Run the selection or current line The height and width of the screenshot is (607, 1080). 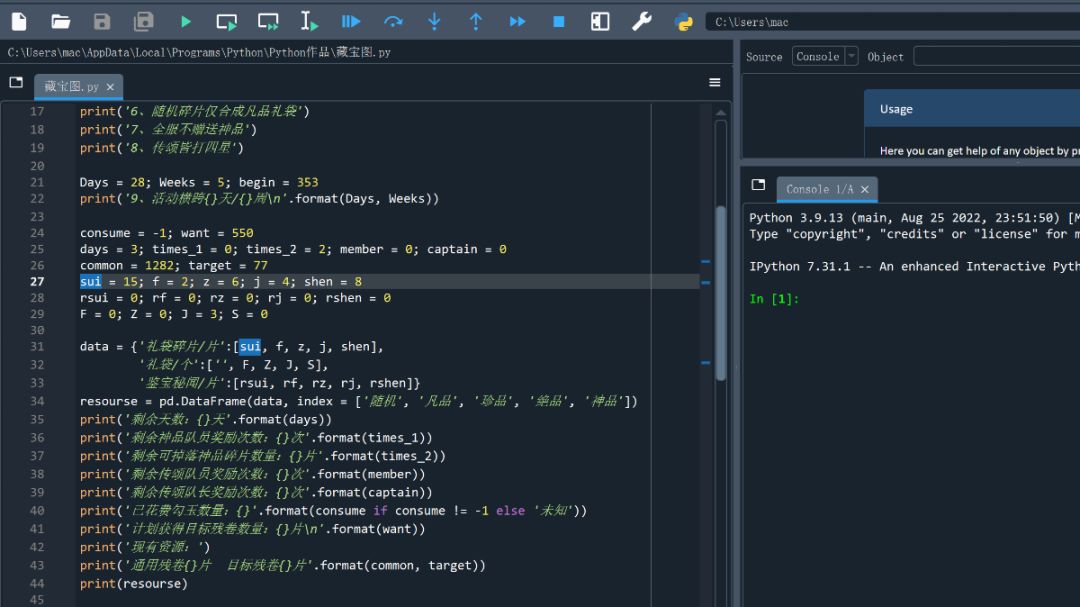click(309, 21)
